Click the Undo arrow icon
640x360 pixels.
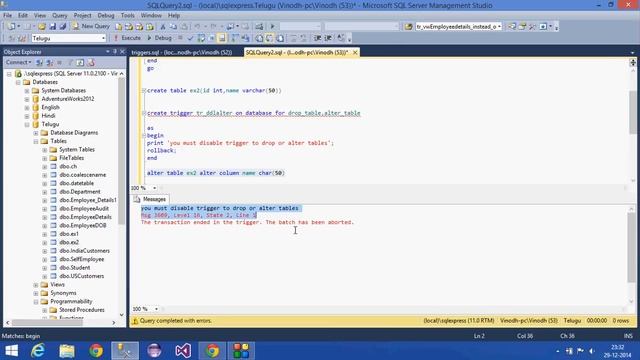[197, 27]
